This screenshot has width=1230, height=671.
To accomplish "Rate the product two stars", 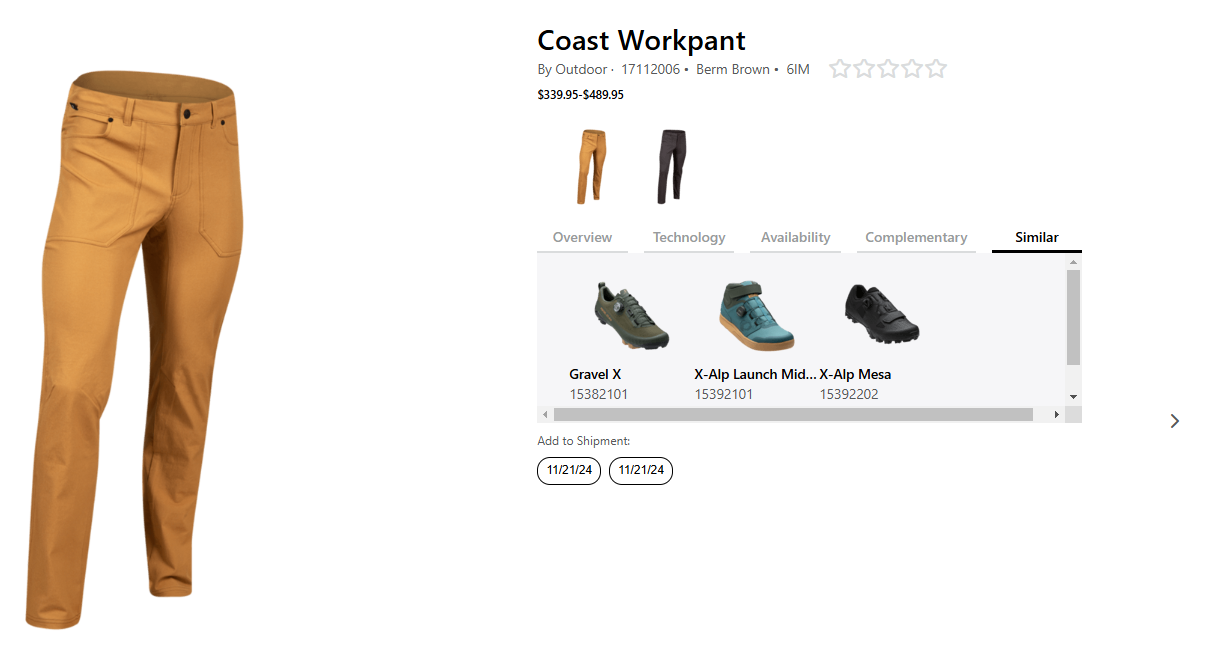I will coord(864,69).
